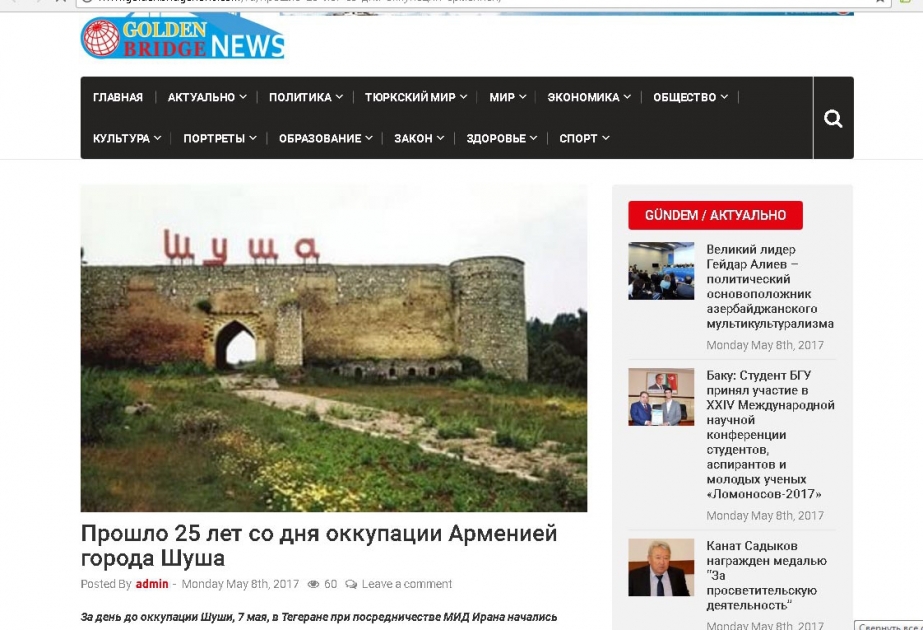Image resolution: width=923 pixels, height=630 pixels.
Task: Open article about Гейдар Алиев мультикультурализма
Action: 770,286
